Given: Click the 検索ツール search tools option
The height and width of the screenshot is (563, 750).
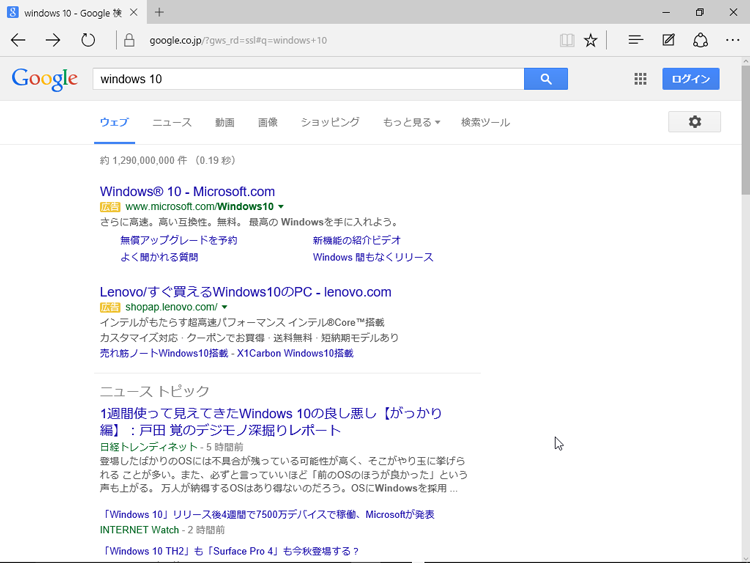Looking at the screenshot, I should pos(485,122).
